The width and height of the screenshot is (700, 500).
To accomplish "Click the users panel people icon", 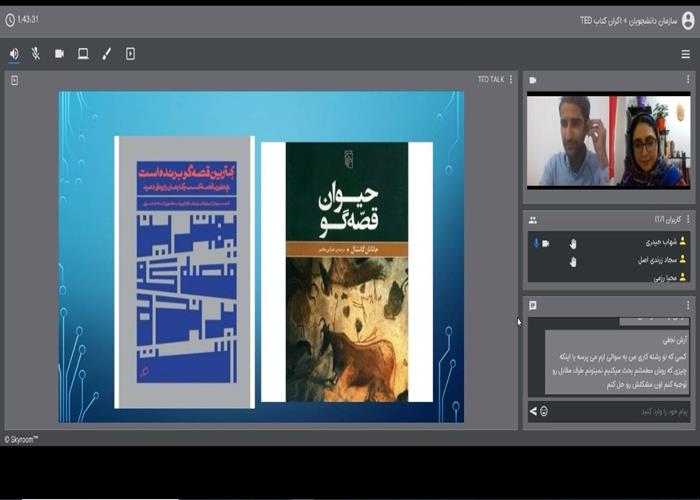I will click(533, 220).
